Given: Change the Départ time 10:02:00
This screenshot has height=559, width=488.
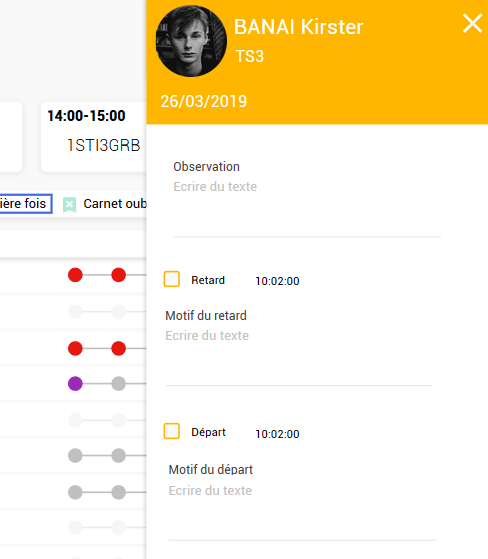Looking at the screenshot, I should tap(277, 434).
